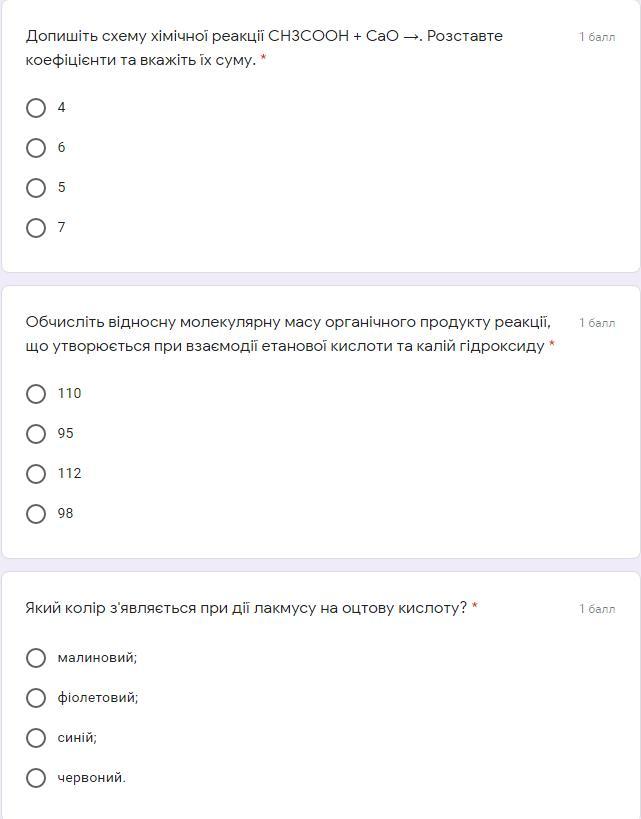Viewport: 641px width, 819px height.
Task: Click the label text '112'
Action: (x=69, y=473)
